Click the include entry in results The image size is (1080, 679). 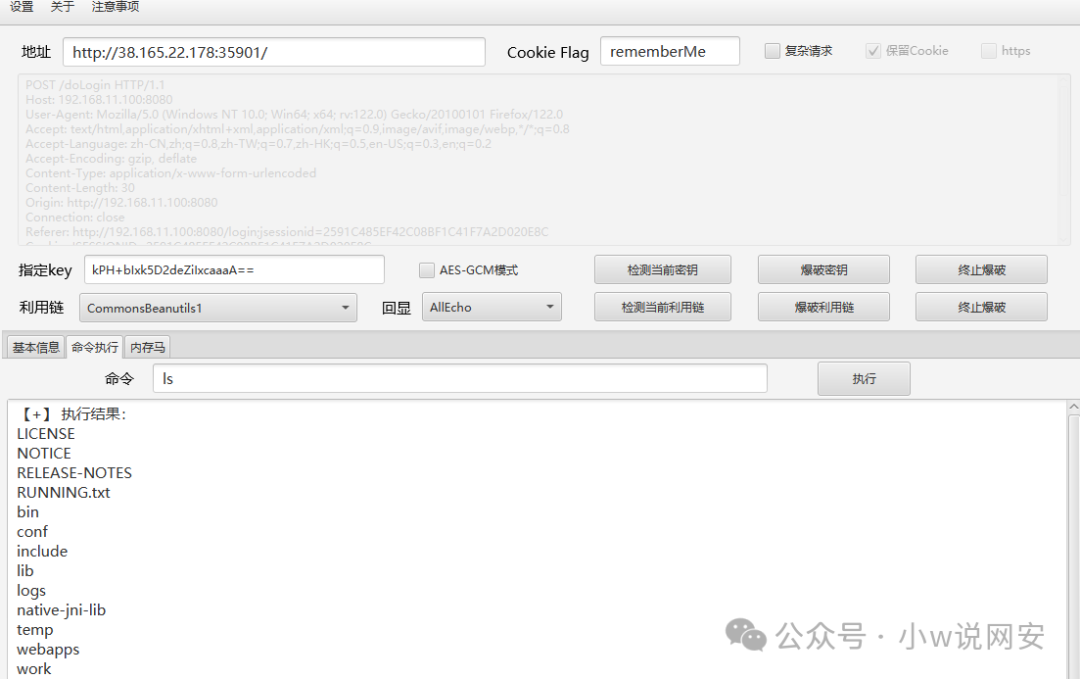coord(42,551)
